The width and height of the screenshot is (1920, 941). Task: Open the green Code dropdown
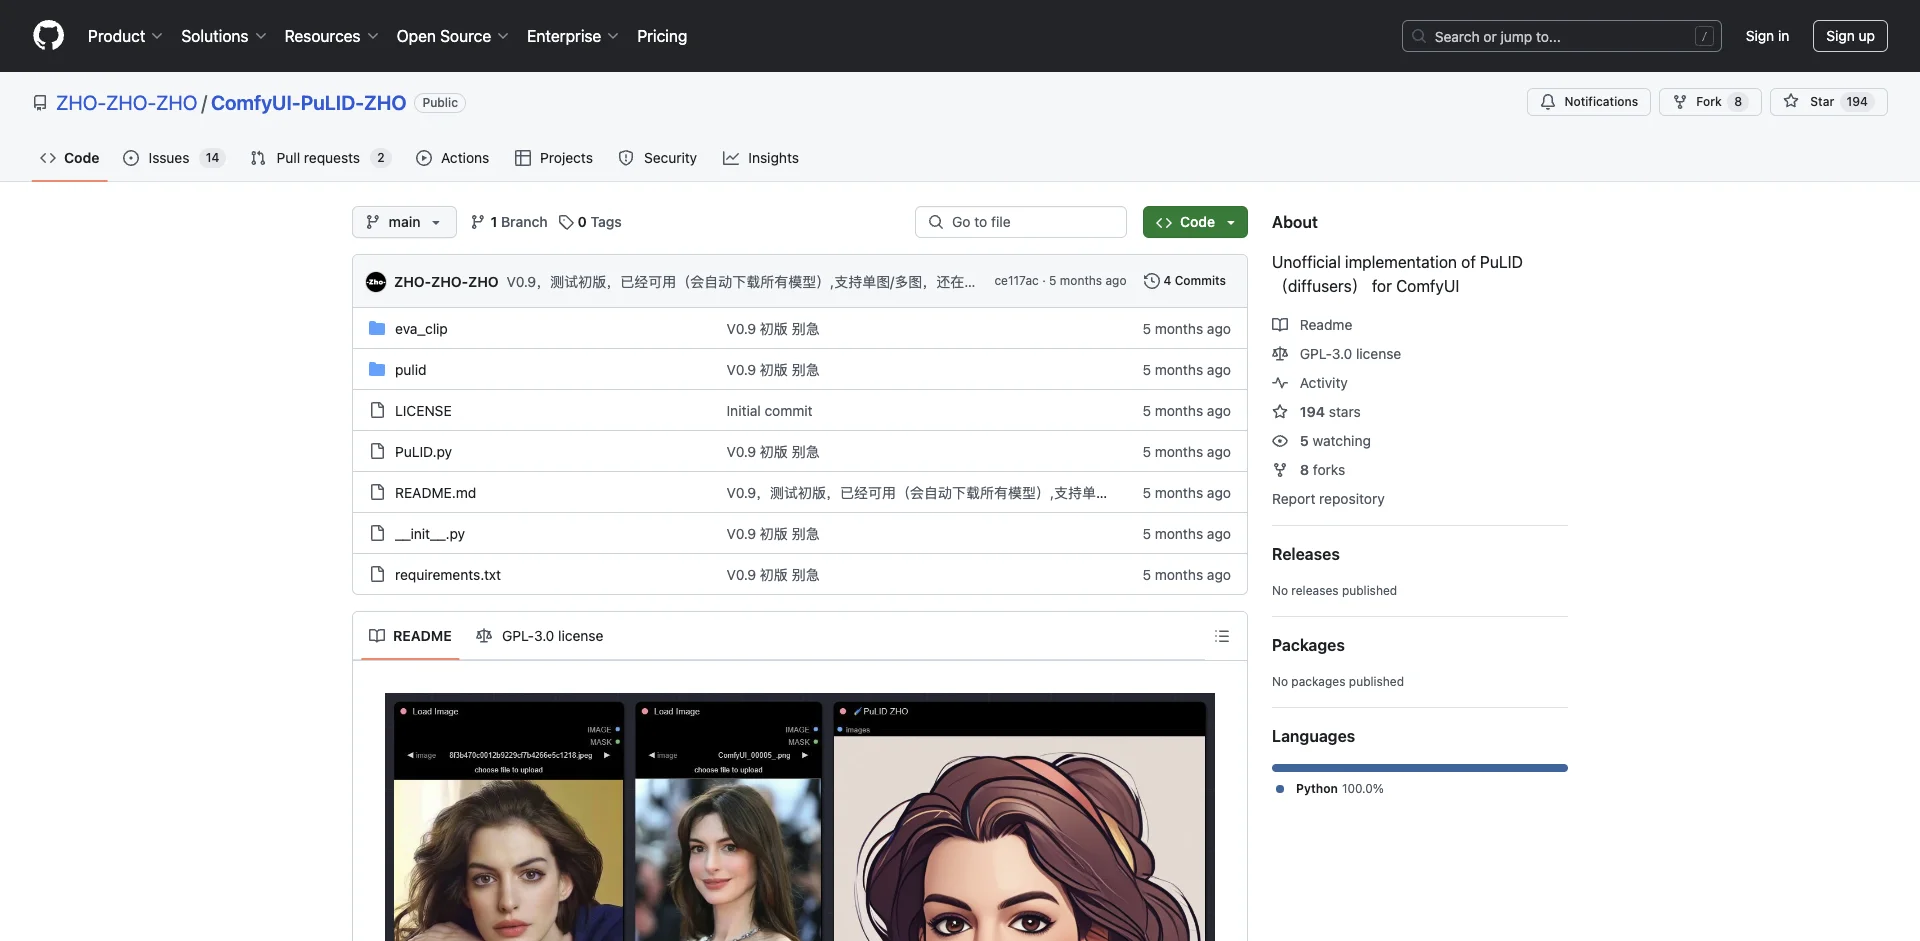1195,222
